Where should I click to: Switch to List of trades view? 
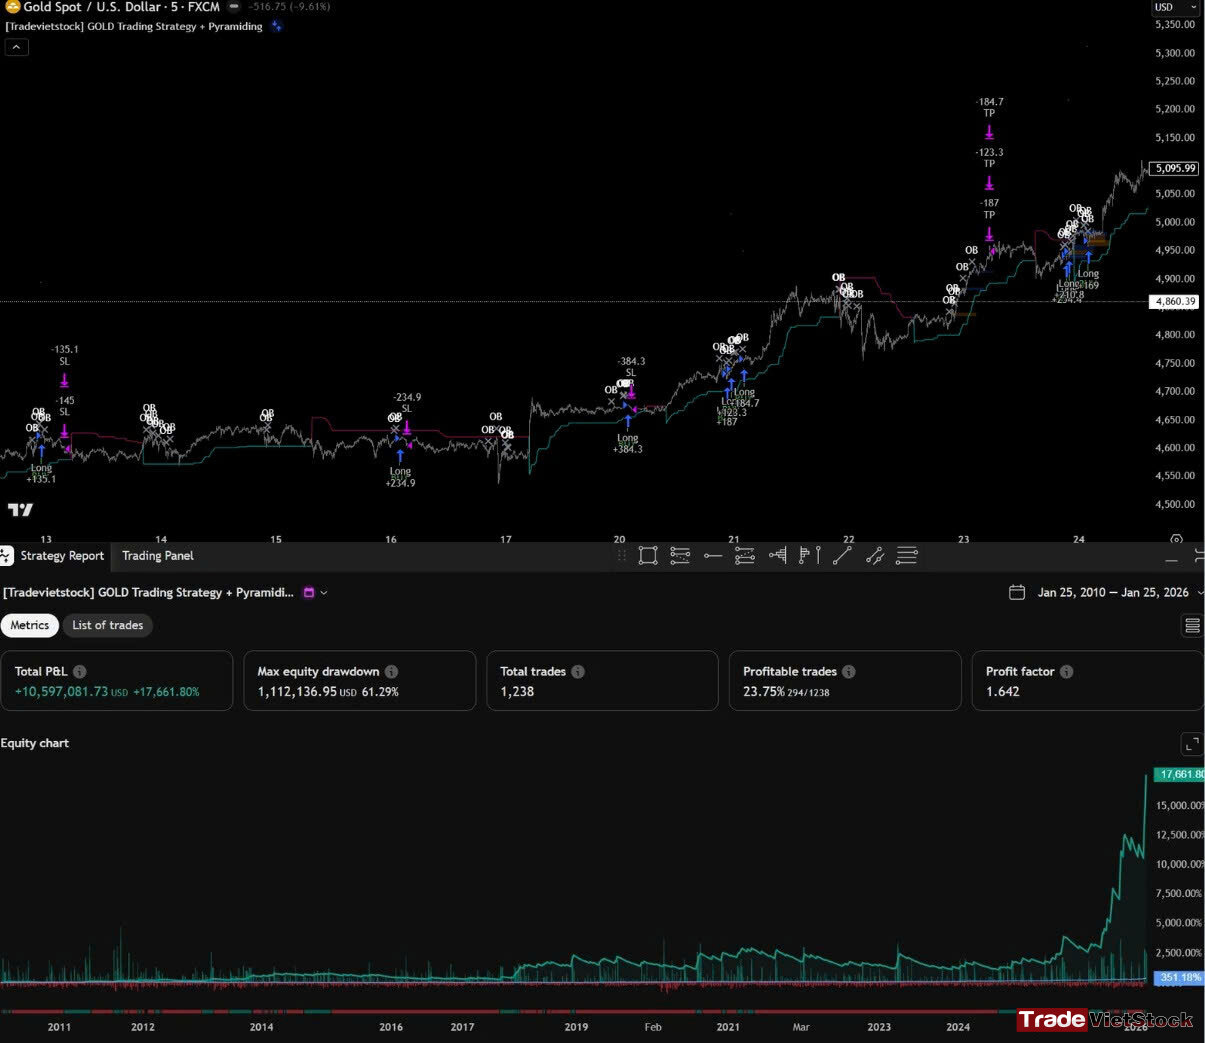click(107, 625)
